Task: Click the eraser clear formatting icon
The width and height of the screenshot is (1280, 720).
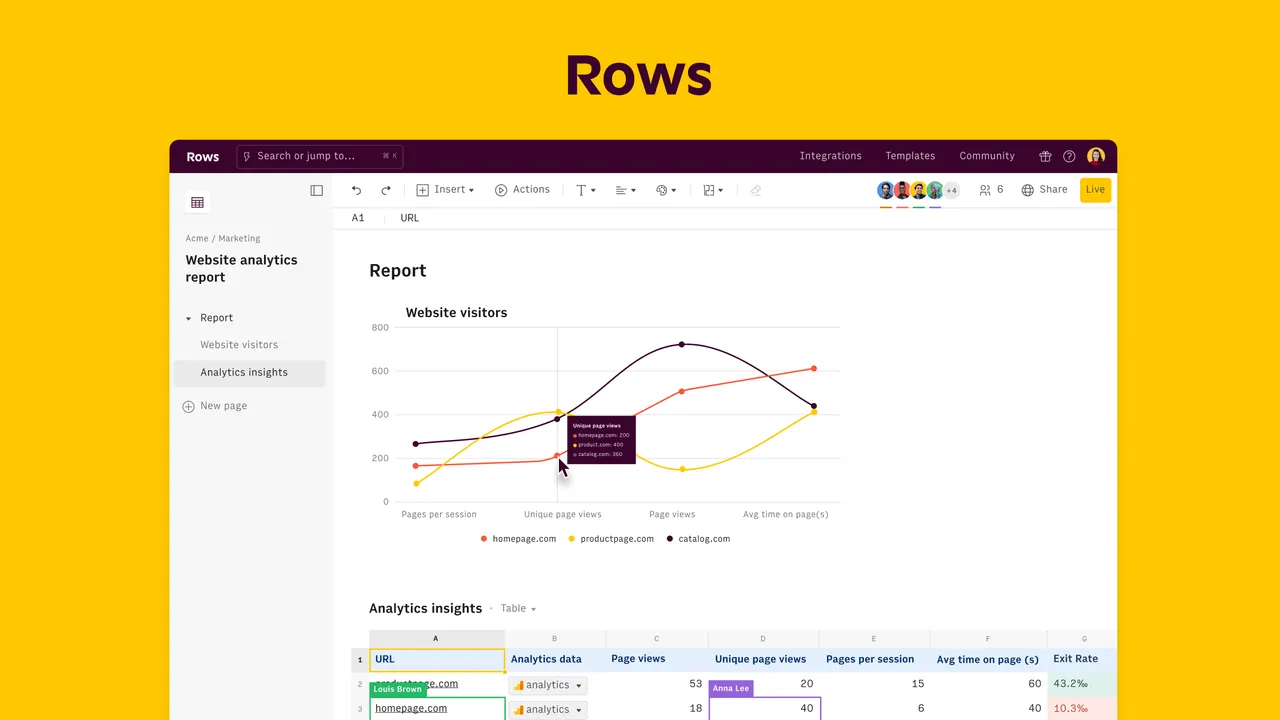Action: pos(755,190)
